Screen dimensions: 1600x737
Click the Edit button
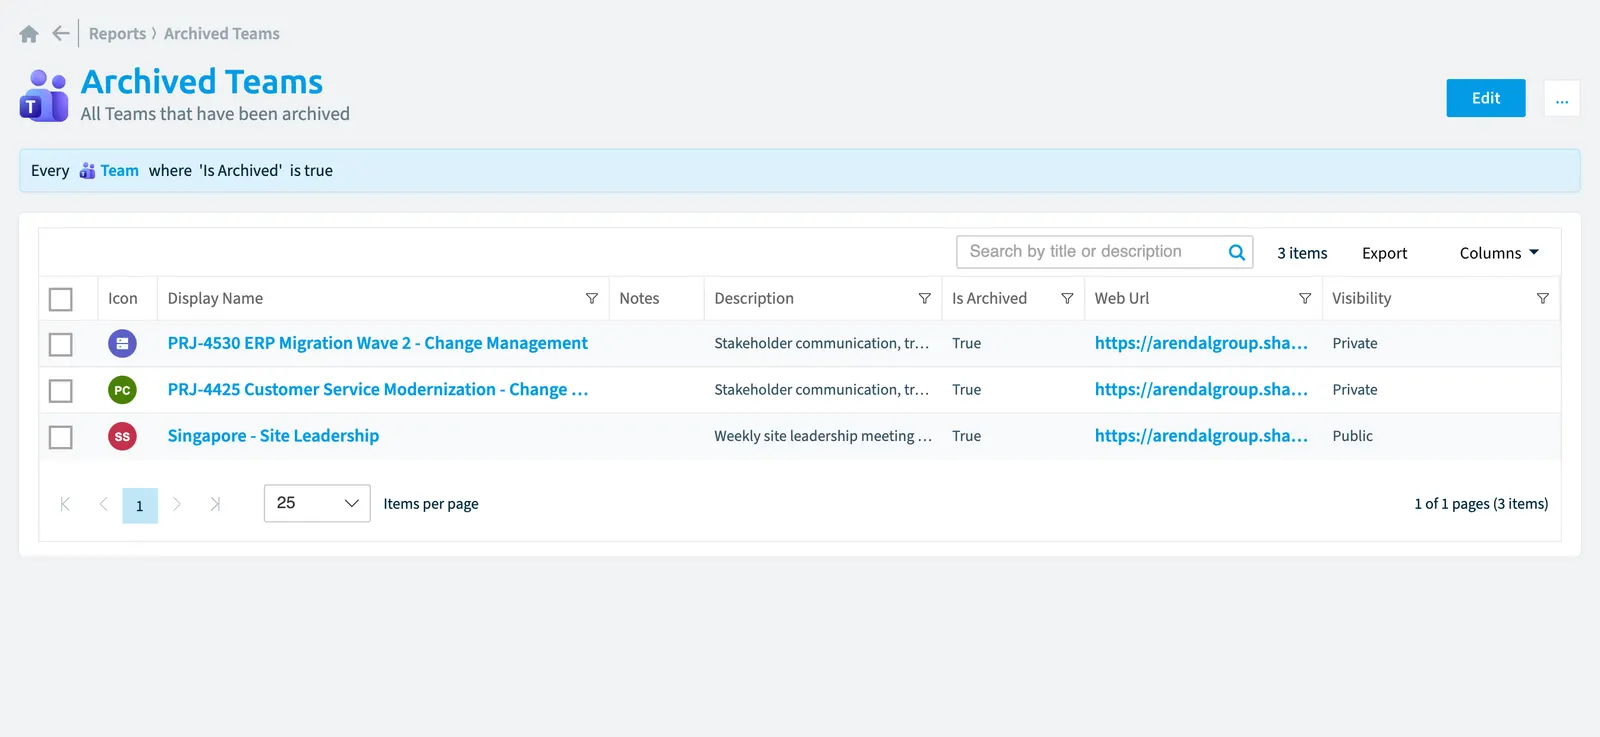coord(1486,98)
